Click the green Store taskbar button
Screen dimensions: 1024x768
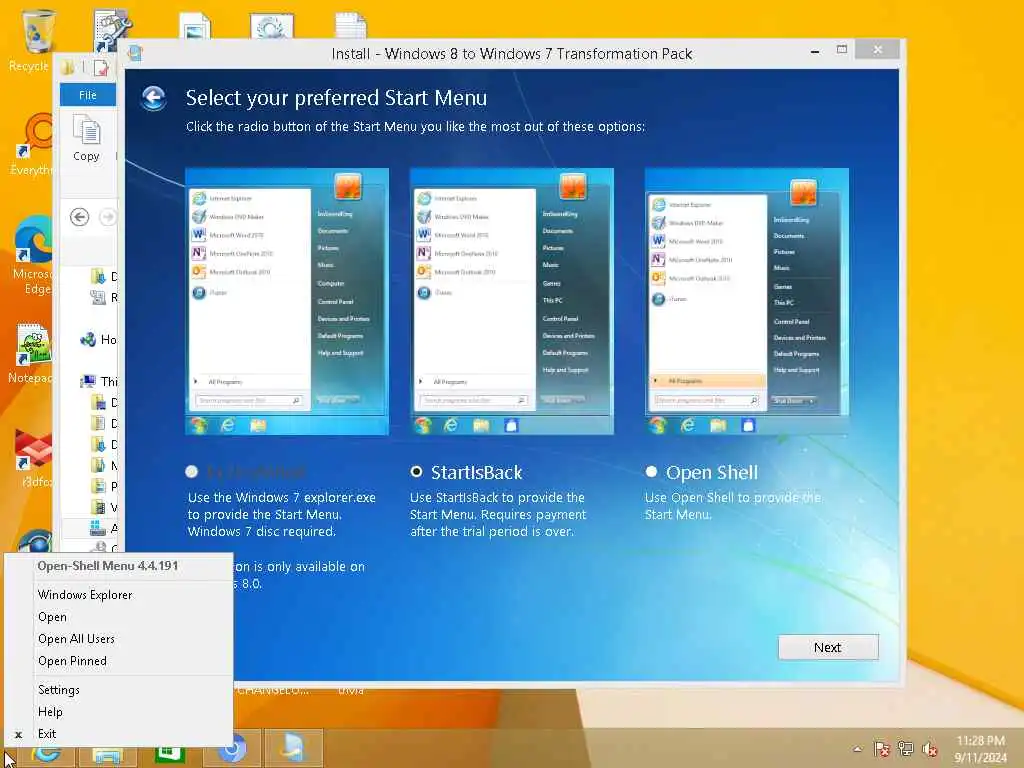coord(169,754)
